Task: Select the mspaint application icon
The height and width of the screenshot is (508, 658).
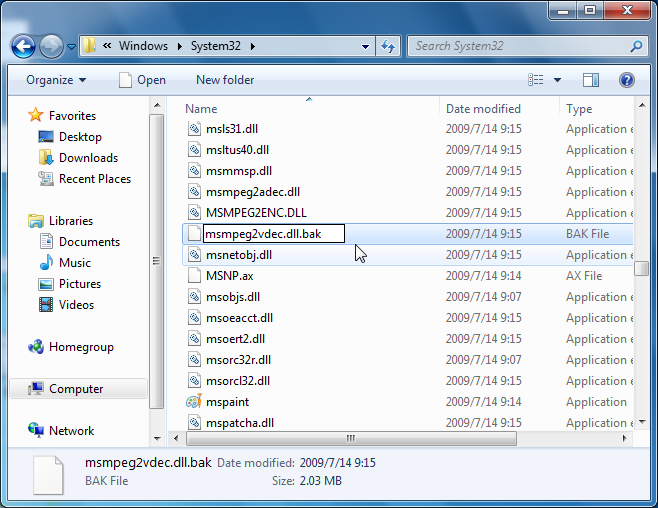Action: 194,401
